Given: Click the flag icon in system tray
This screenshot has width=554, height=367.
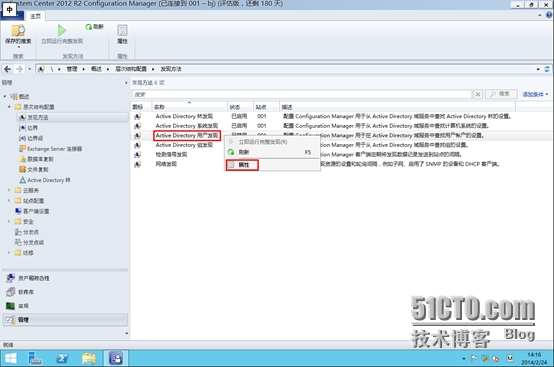Looking at the screenshot, I should point(474,359).
